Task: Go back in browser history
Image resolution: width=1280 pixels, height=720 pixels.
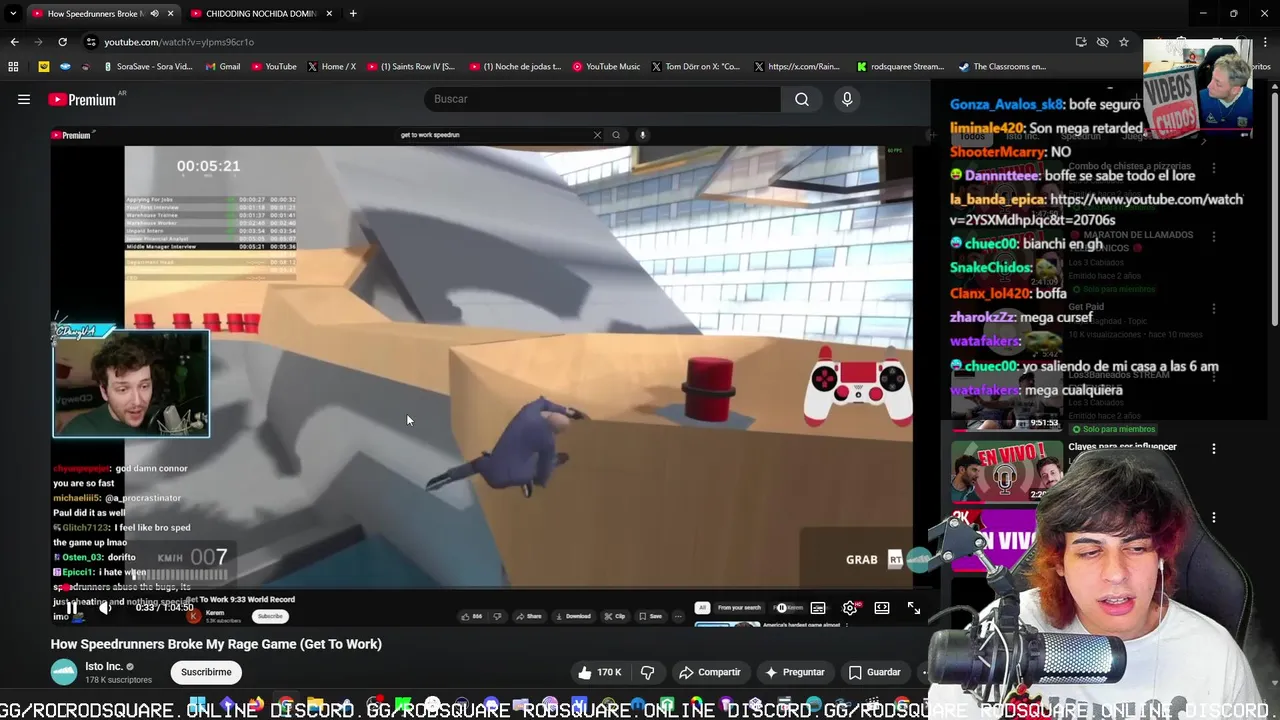Action: click(14, 42)
